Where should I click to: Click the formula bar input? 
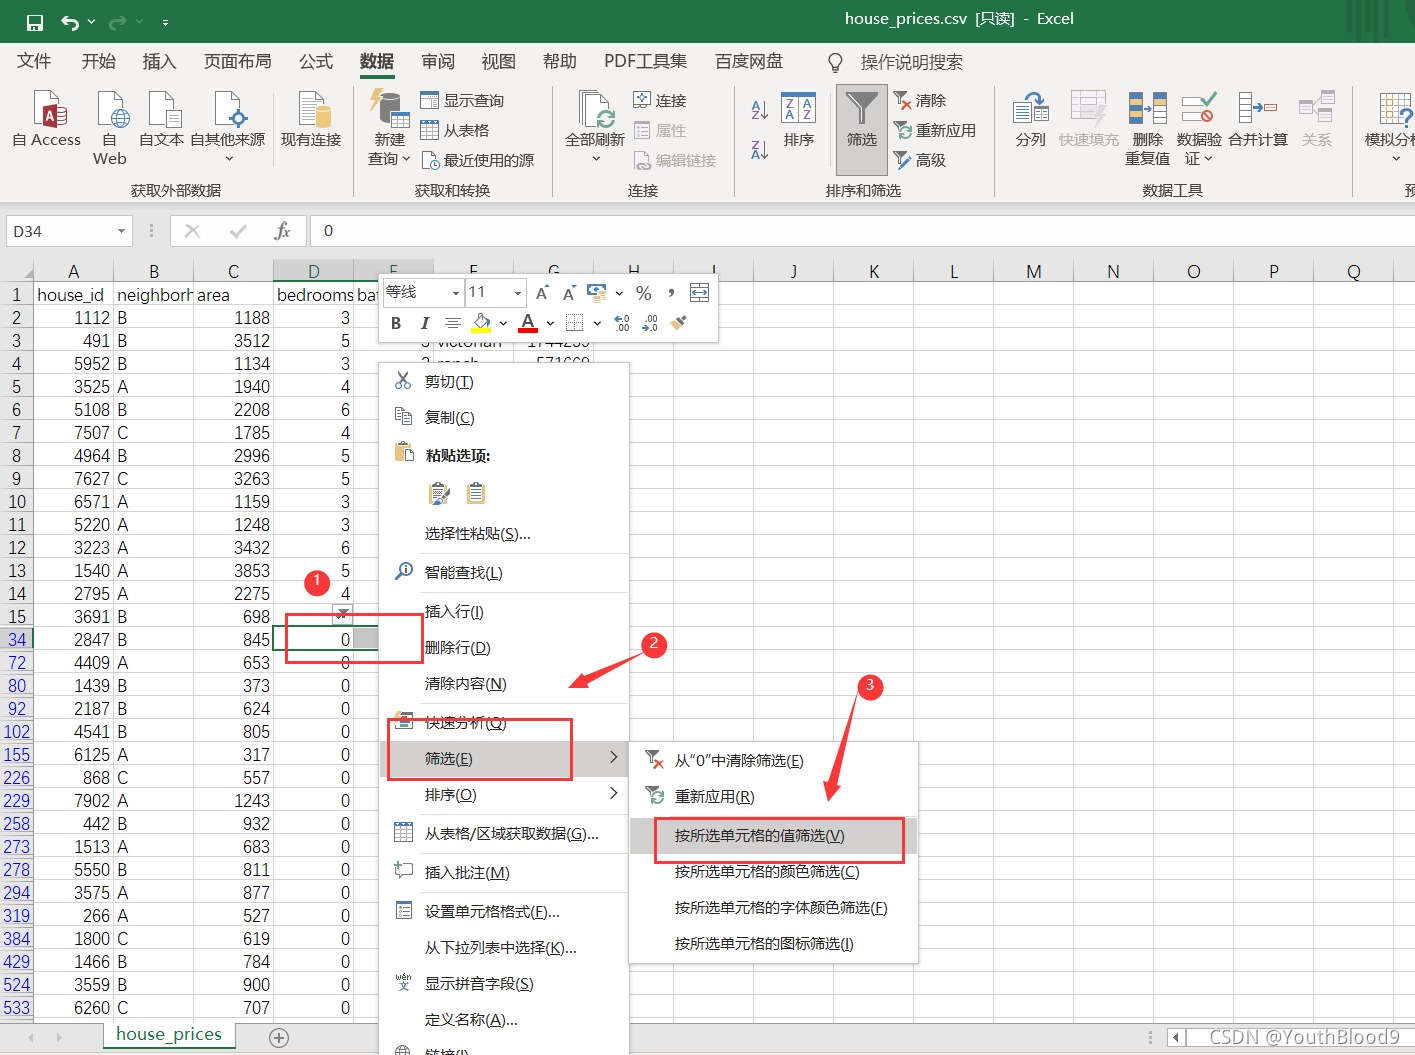(862, 231)
